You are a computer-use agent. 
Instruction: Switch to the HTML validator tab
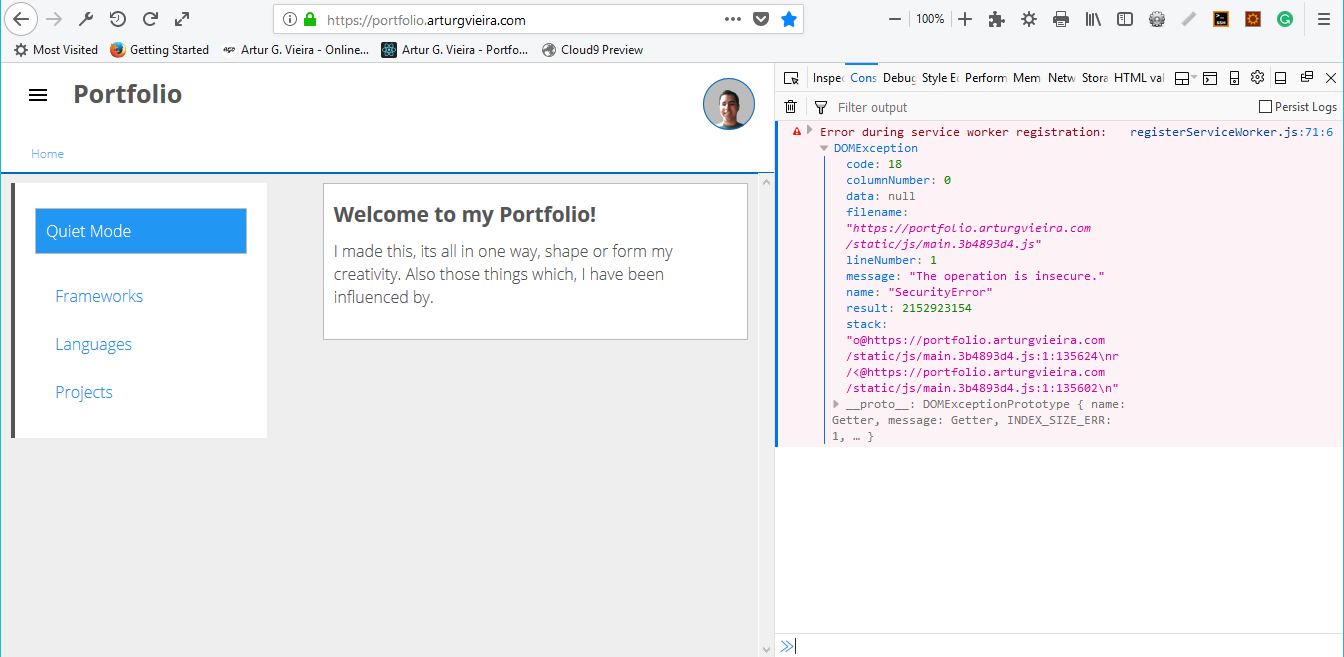1139,78
